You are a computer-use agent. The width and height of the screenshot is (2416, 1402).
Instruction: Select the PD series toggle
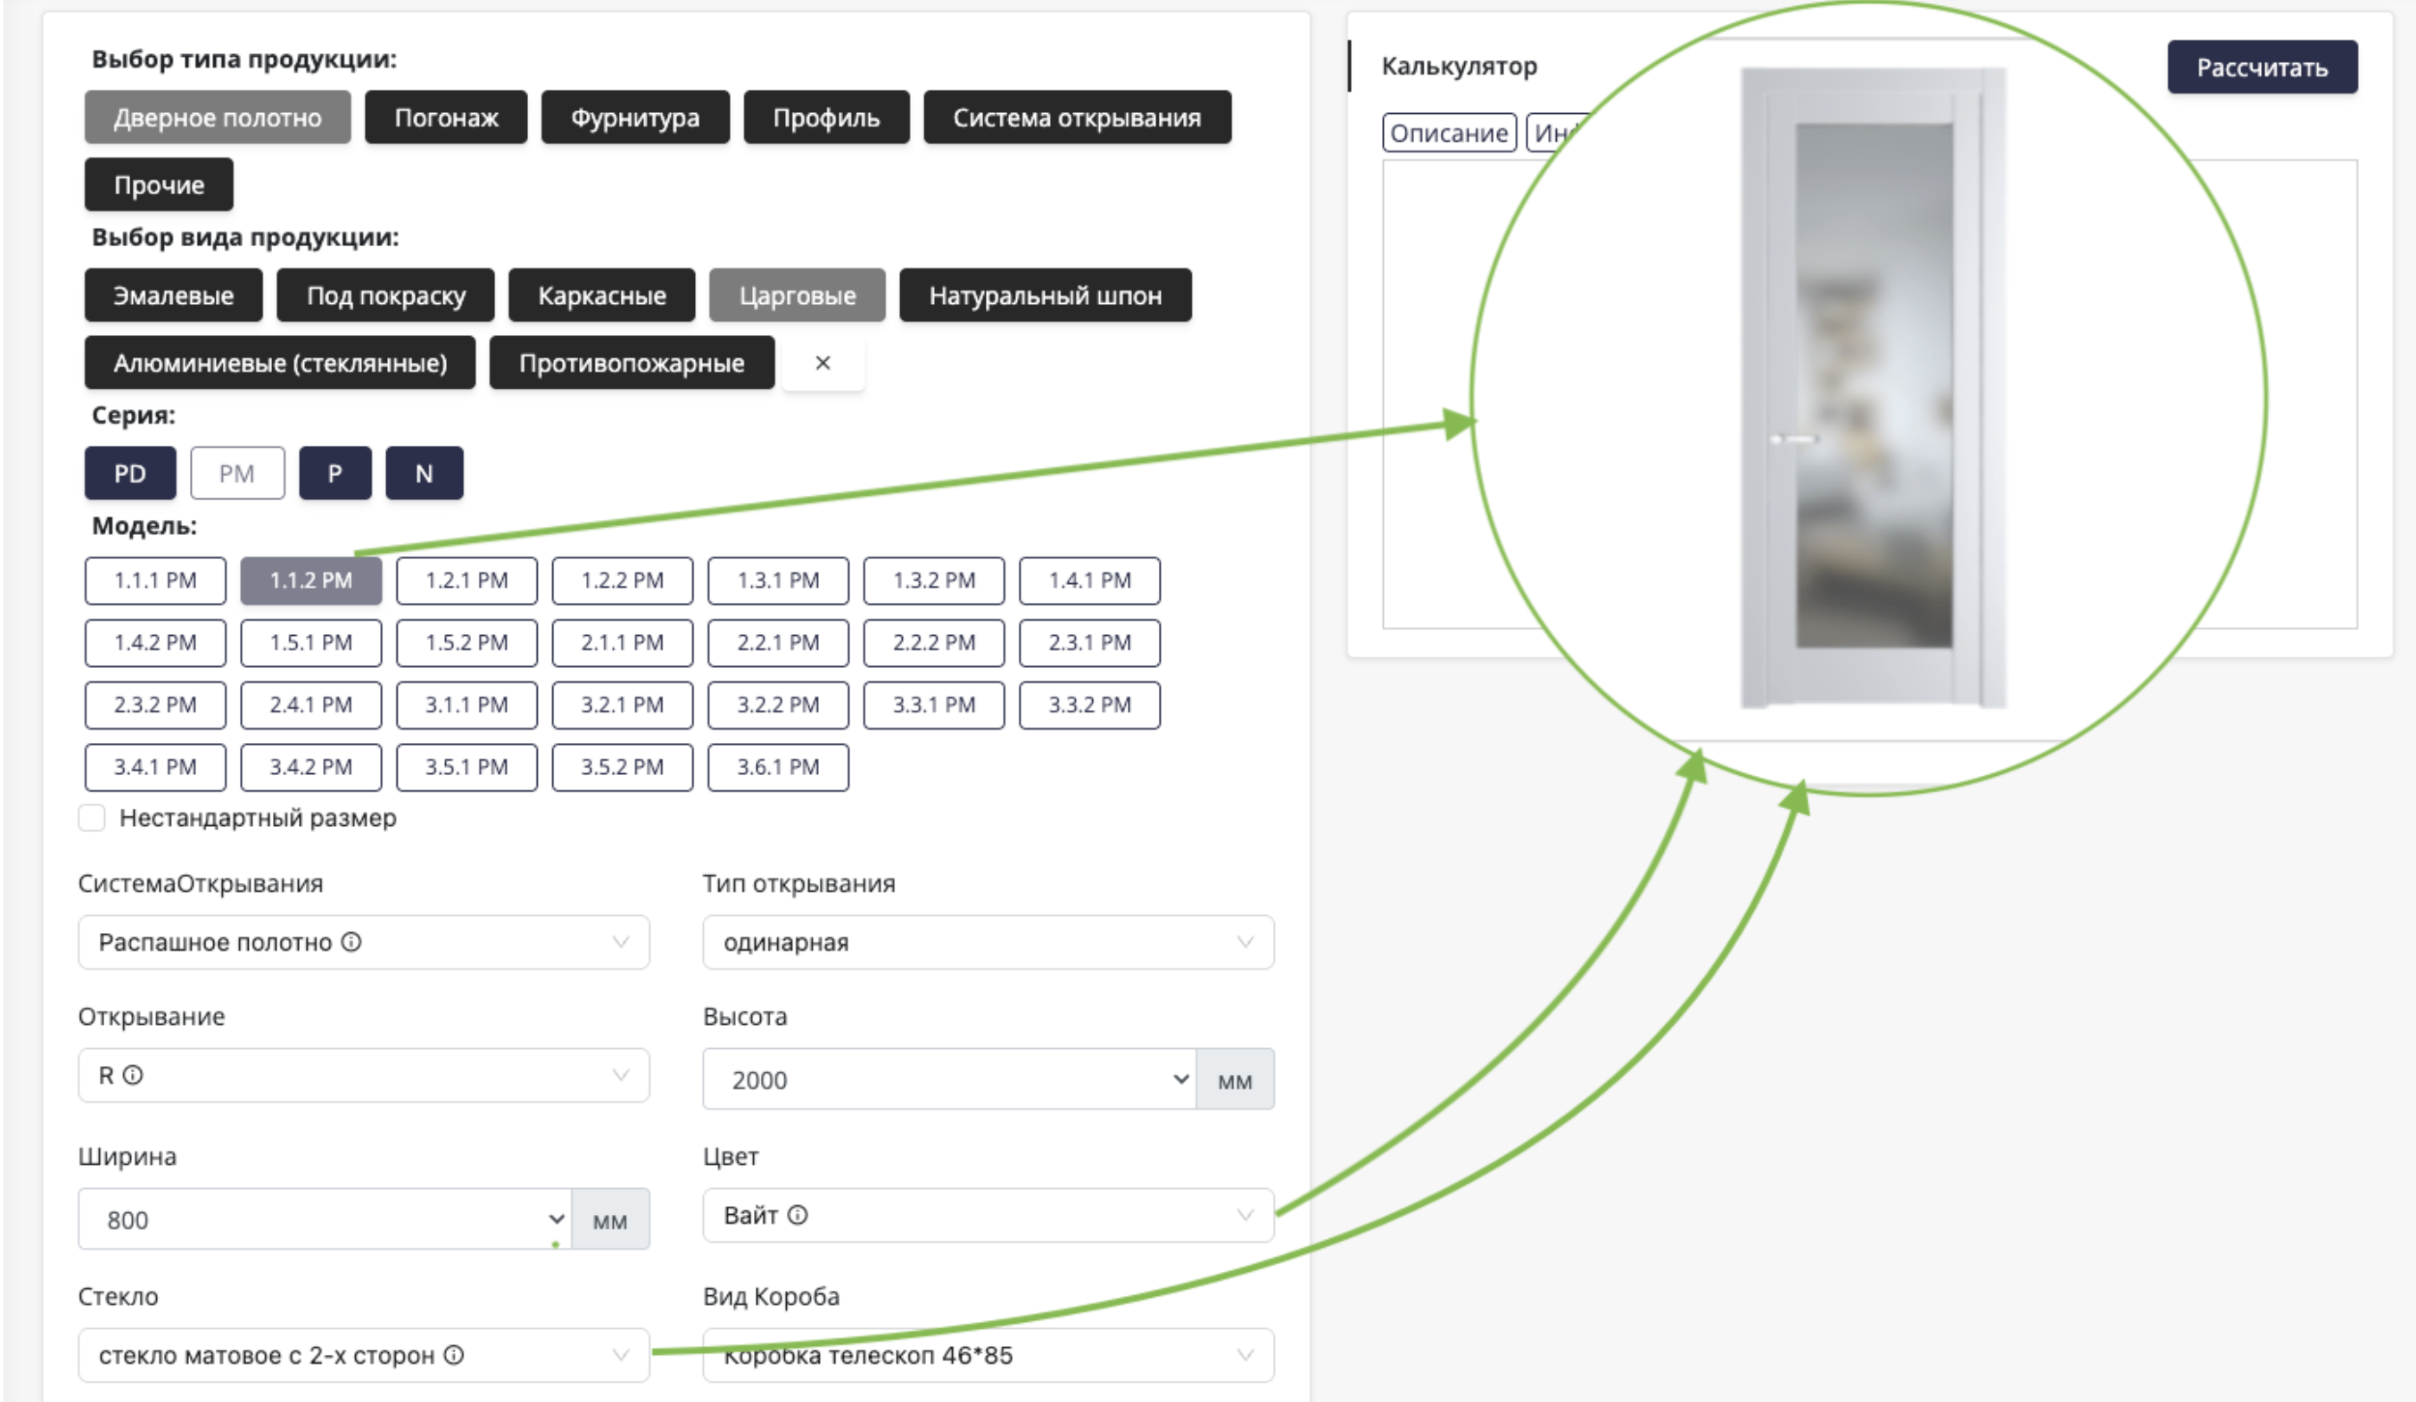tap(130, 473)
